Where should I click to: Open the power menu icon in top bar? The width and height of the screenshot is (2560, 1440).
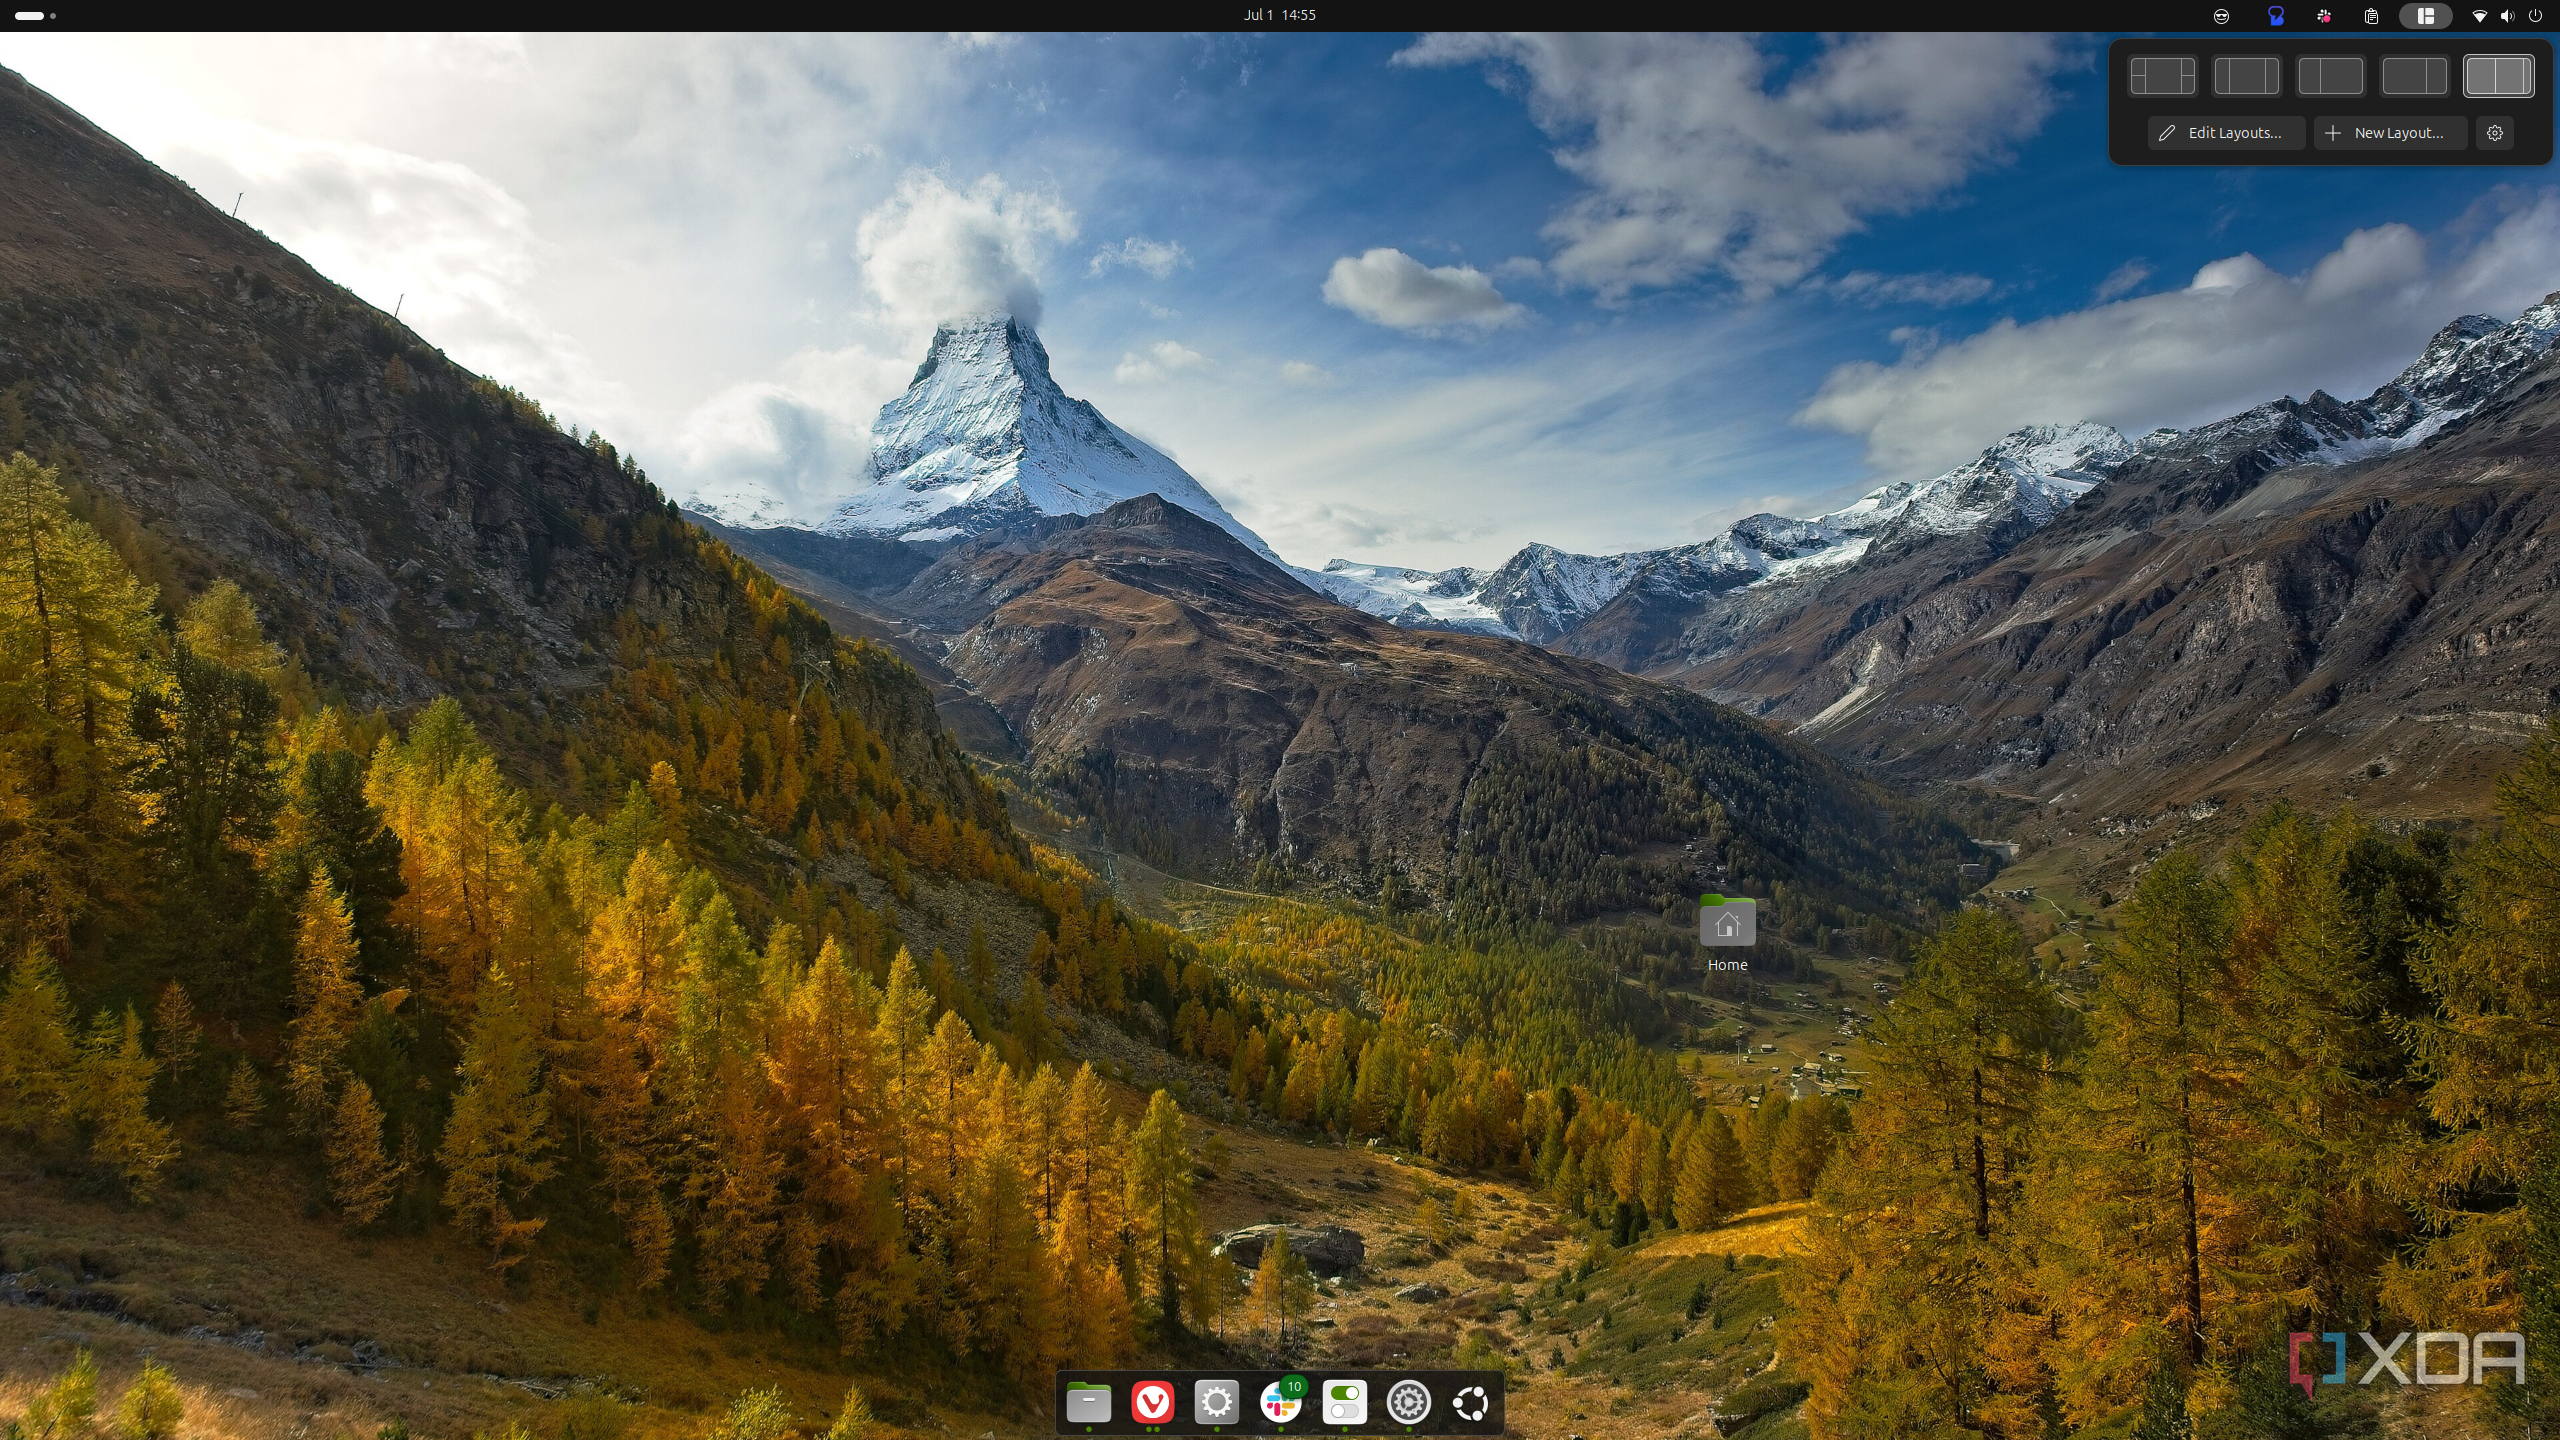tap(2535, 16)
